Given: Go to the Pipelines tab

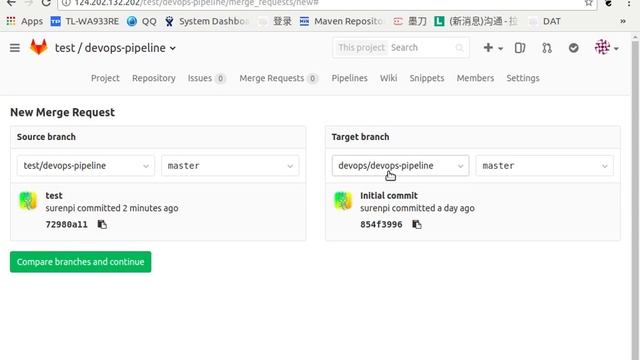Looking at the screenshot, I should pos(349,78).
